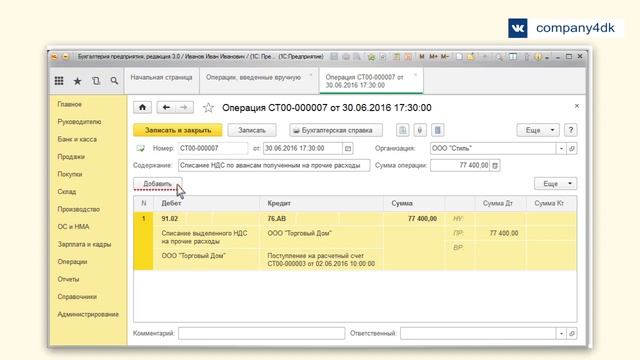Click the Комментарий input field
Image resolution: width=640 pixels, height=360 pixels.
[261, 333]
